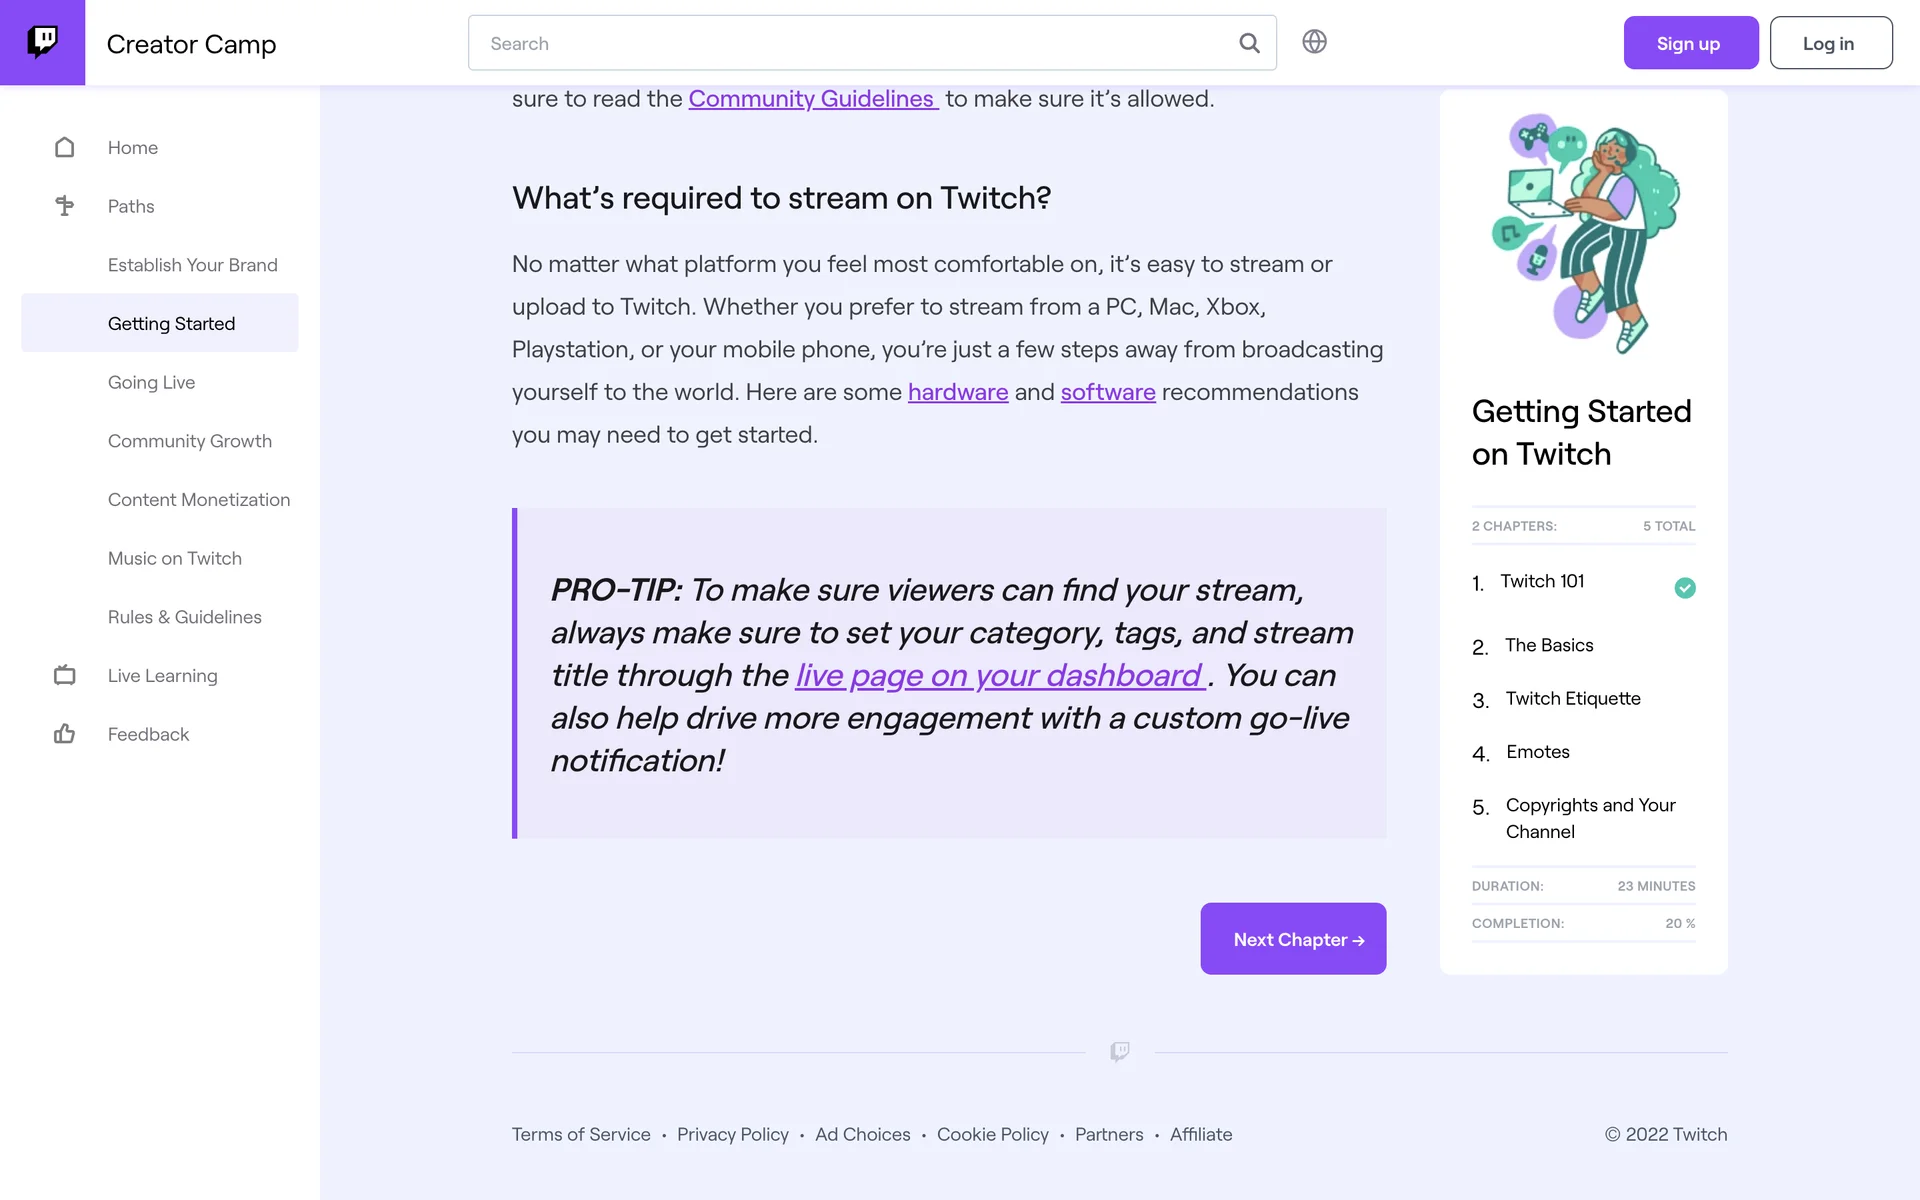Click the Paths signpost icon
This screenshot has height=1200, width=1920.
coord(65,206)
